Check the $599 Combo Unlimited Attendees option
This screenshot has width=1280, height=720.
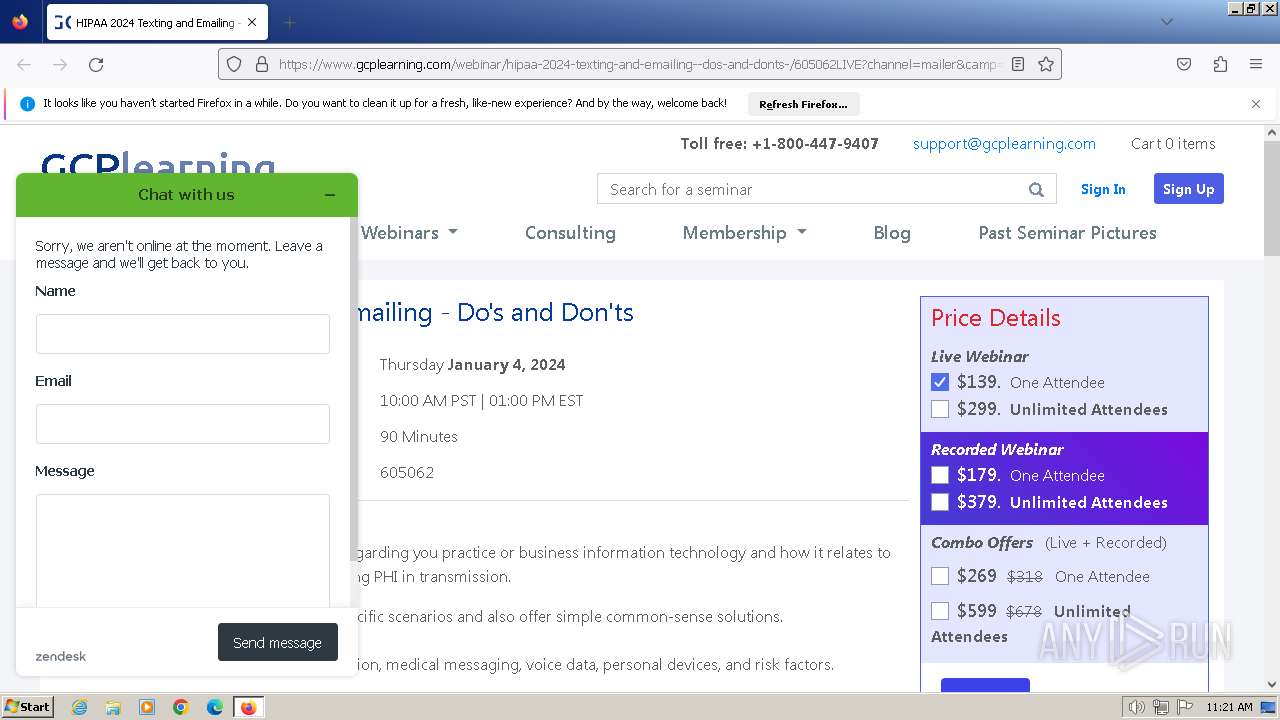(940, 611)
